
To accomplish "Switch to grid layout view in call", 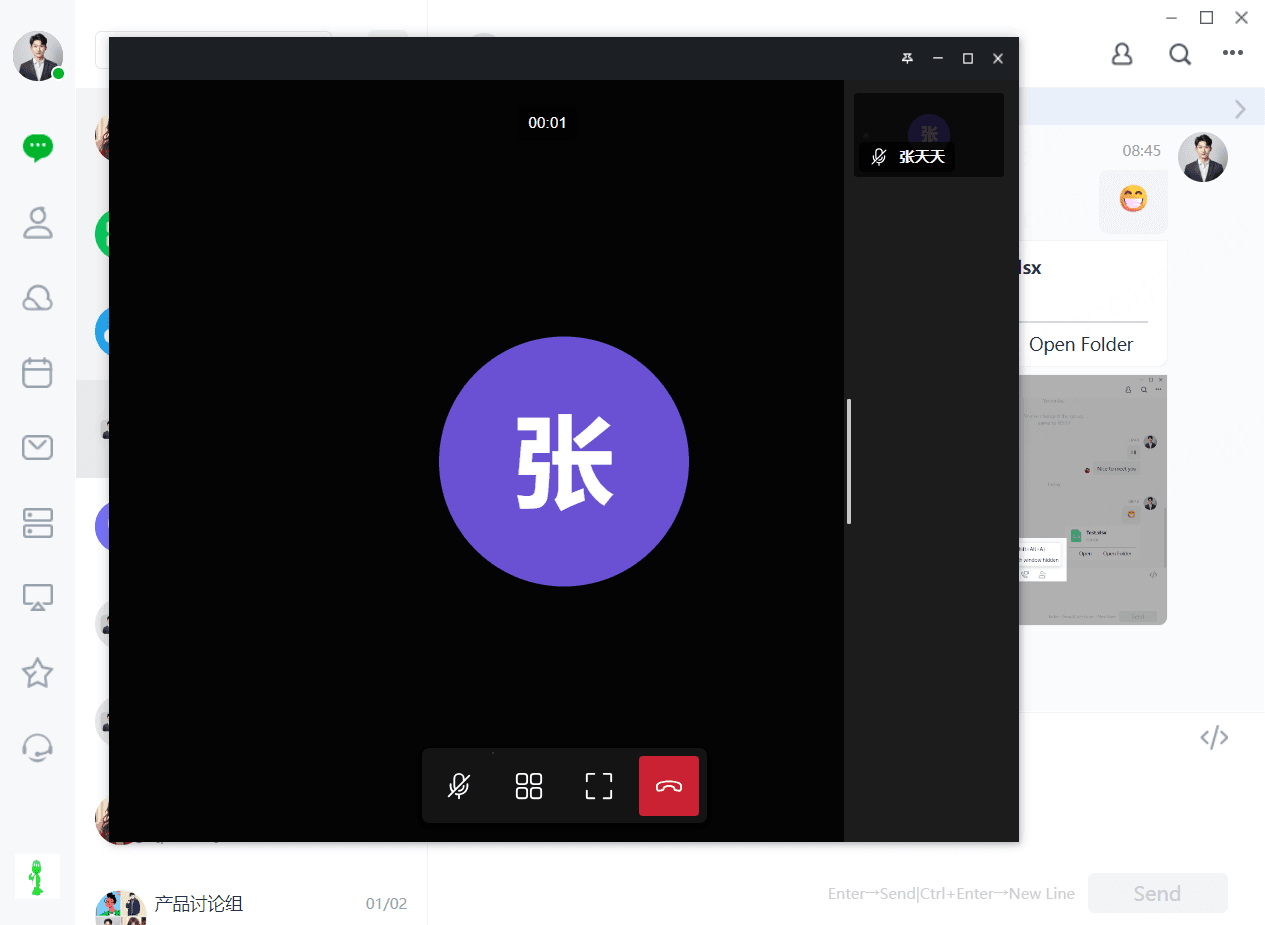I will tap(529, 786).
